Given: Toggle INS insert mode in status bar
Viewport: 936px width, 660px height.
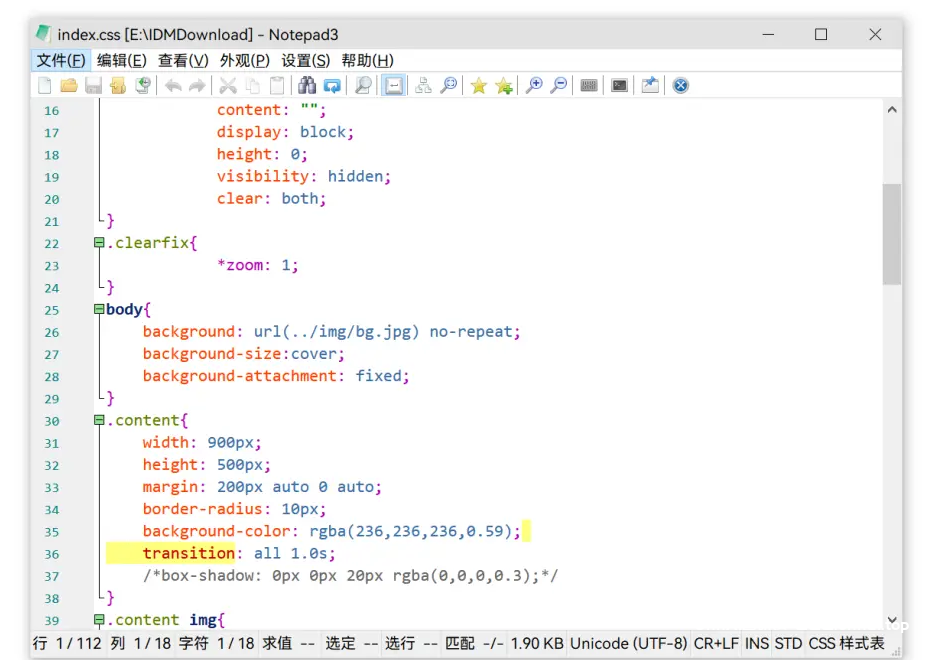Looking at the screenshot, I should [x=757, y=643].
